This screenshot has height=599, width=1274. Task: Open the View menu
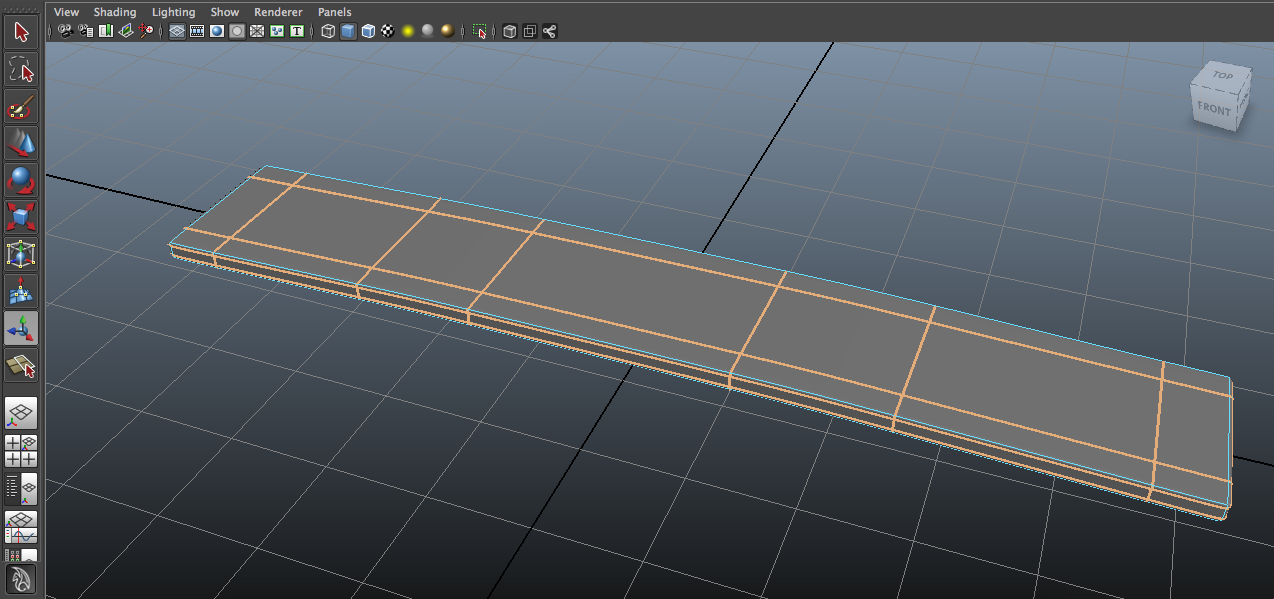pyautogui.click(x=66, y=11)
